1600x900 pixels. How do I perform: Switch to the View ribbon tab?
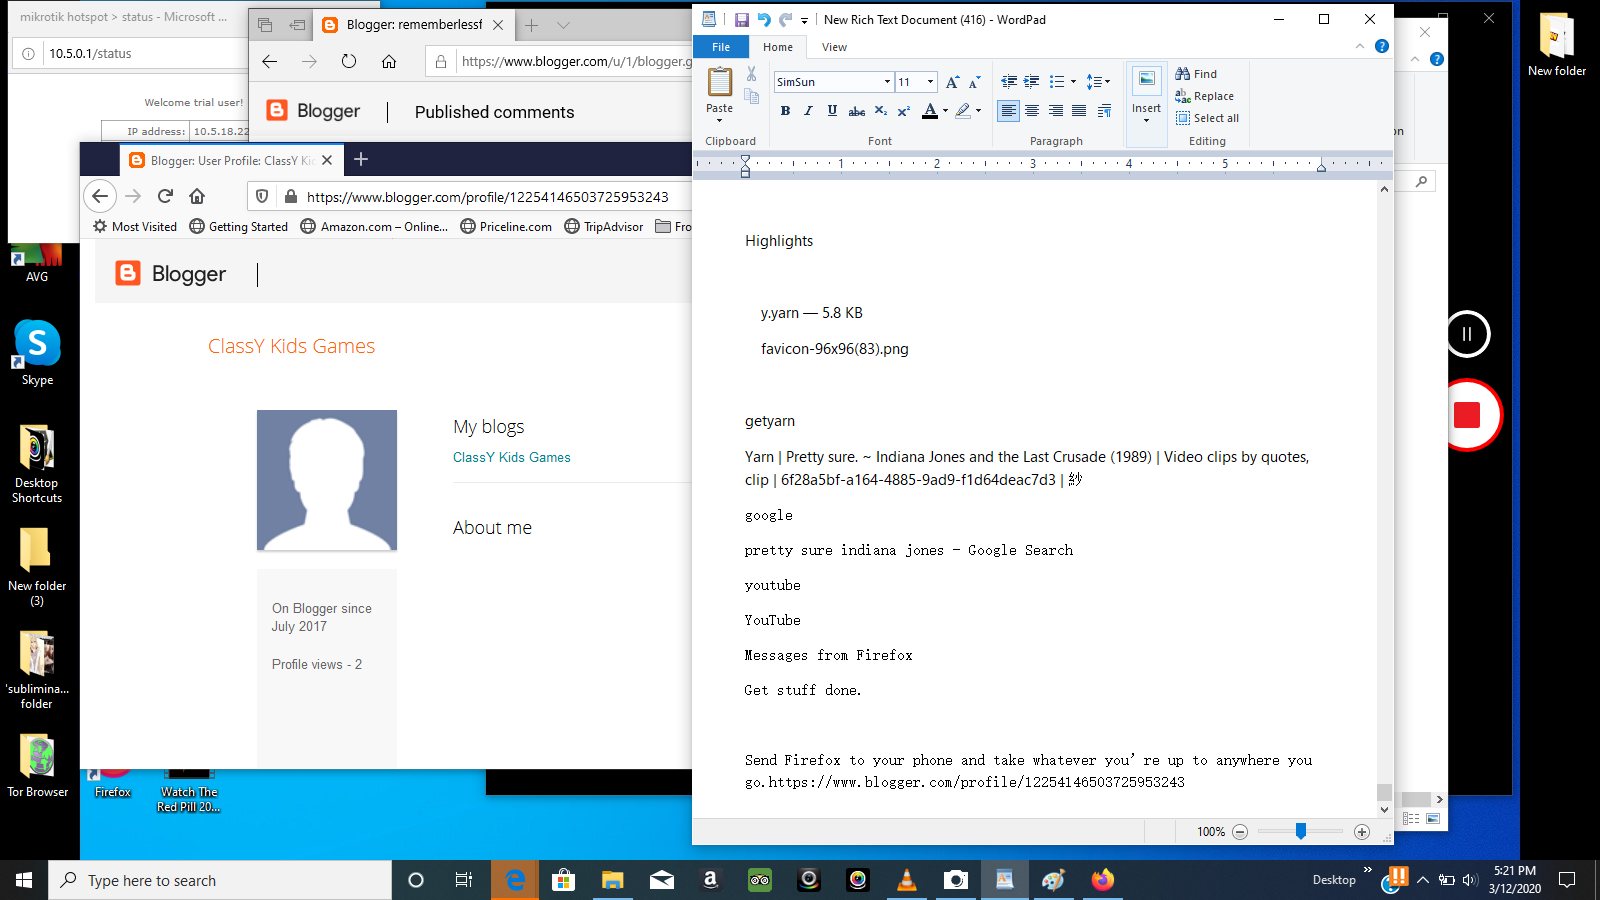tap(834, 47)
